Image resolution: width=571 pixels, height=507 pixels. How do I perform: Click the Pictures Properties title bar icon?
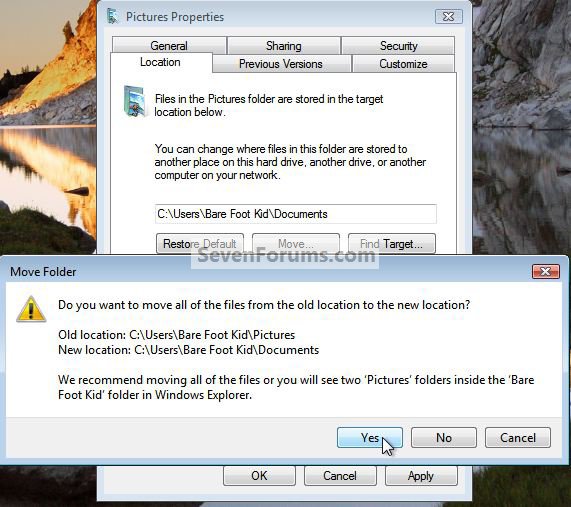pyautogui.click(x=113, y=16)
